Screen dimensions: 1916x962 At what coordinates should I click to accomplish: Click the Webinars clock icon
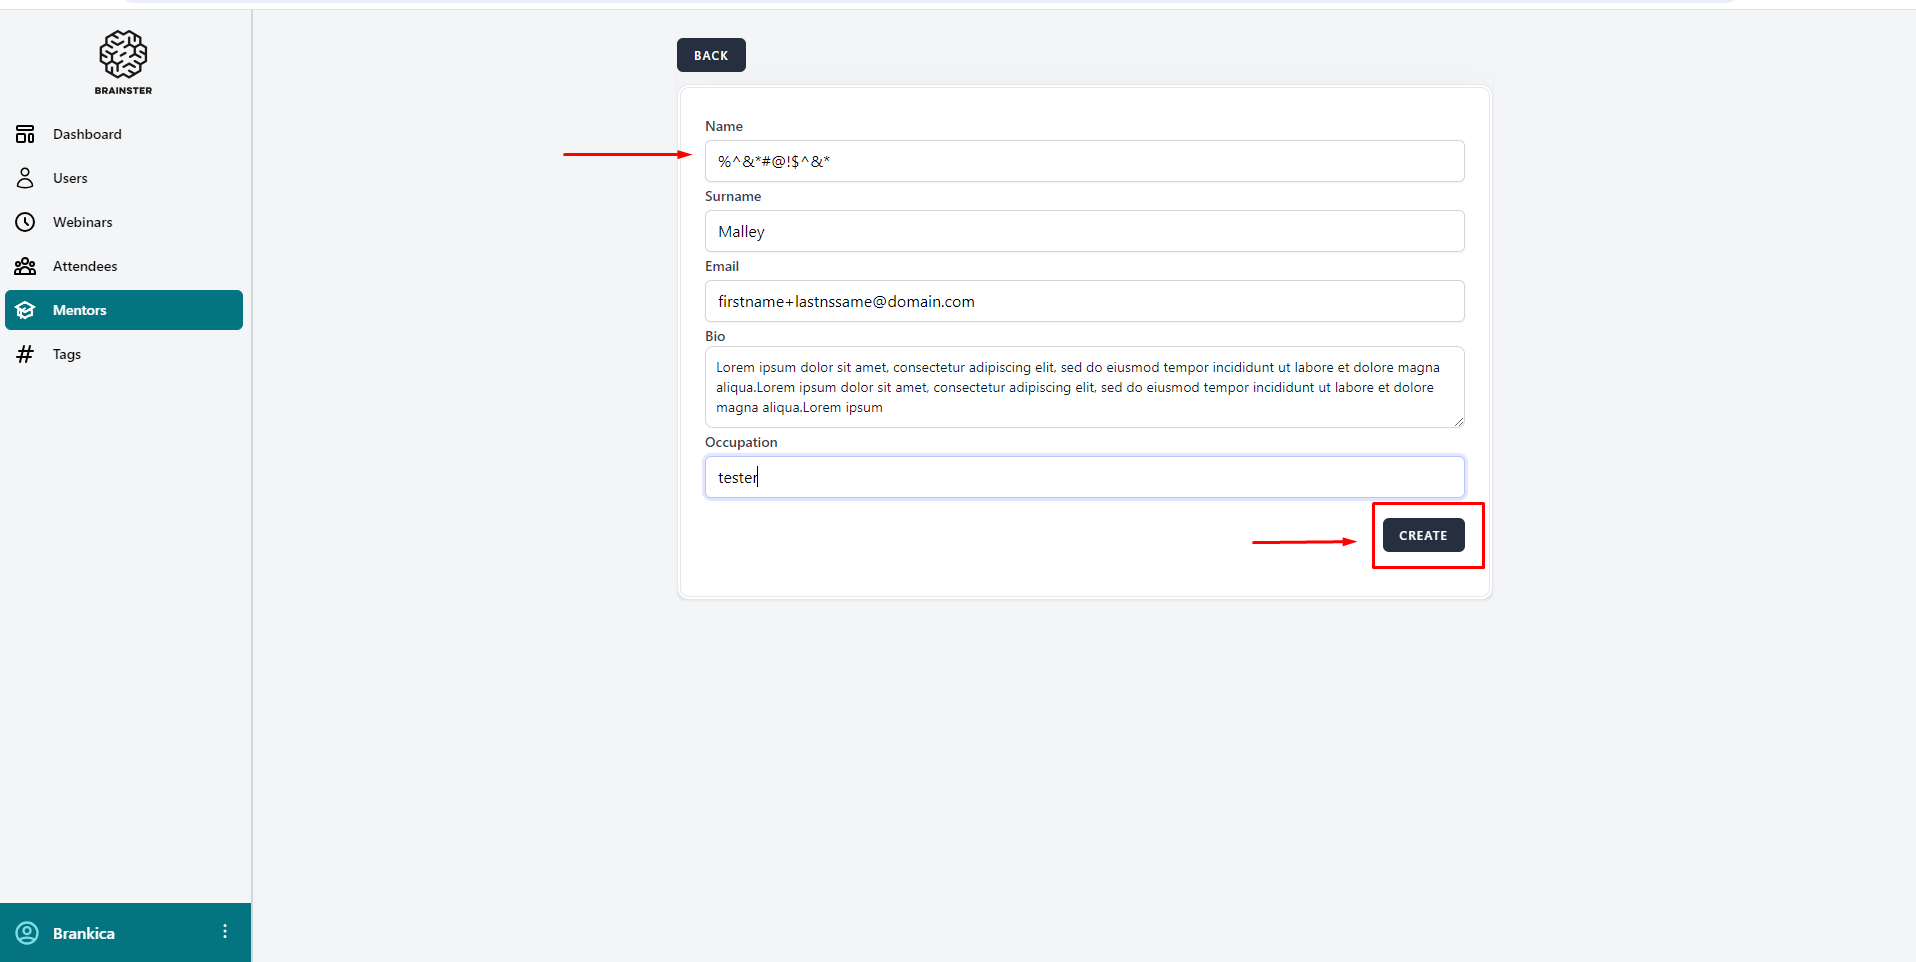25,222
